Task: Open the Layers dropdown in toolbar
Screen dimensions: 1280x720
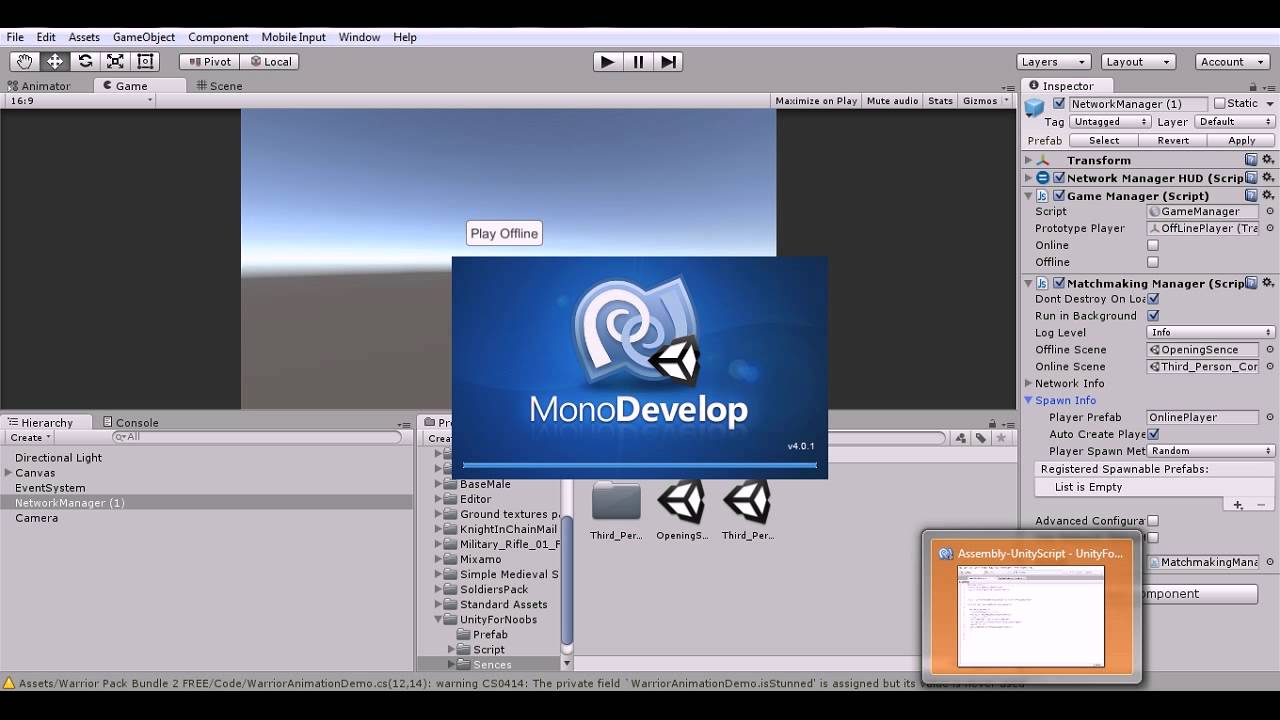Action: tap(1053, 62)
